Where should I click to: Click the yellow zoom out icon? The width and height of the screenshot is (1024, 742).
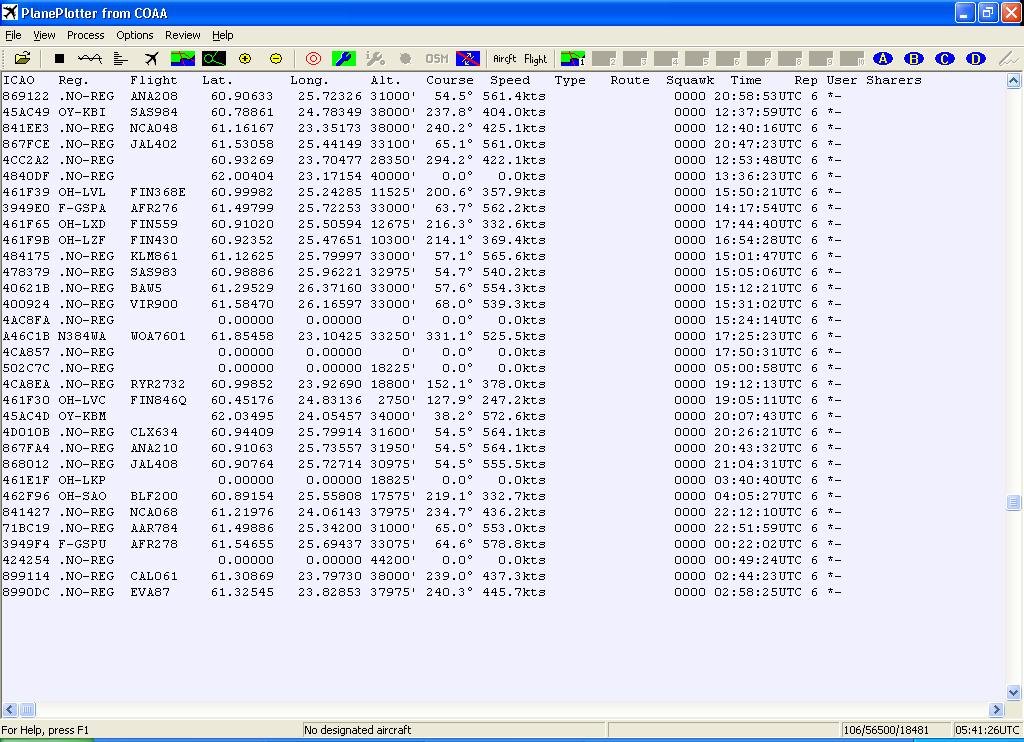click(276, 59)
